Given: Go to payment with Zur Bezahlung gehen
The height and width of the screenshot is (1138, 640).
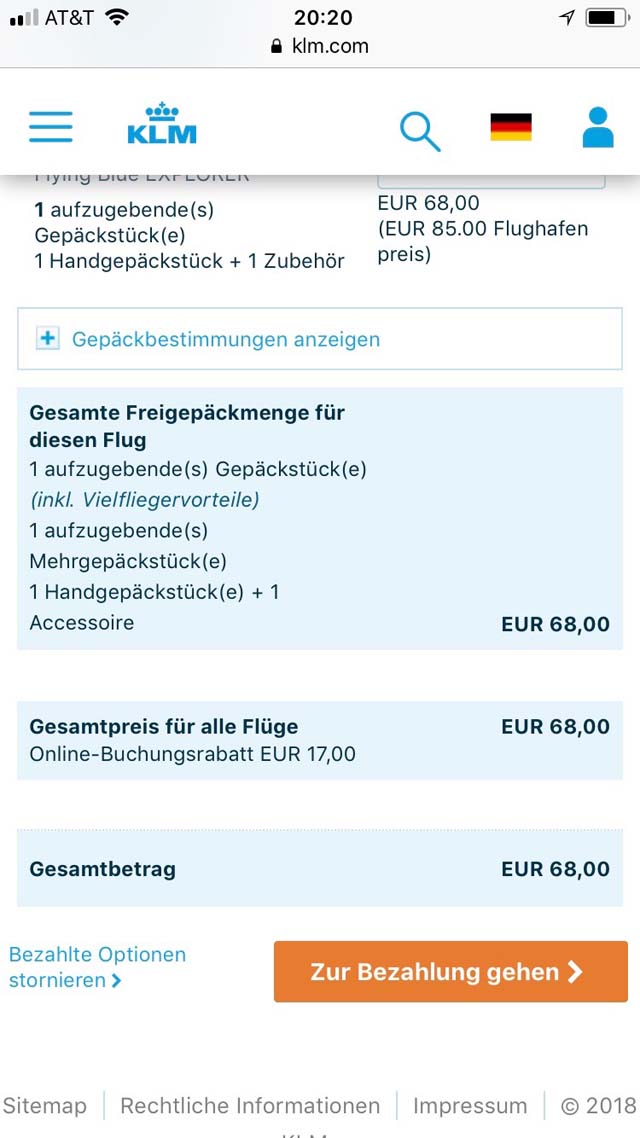Looking at the screenshot, I should point(451,972).
